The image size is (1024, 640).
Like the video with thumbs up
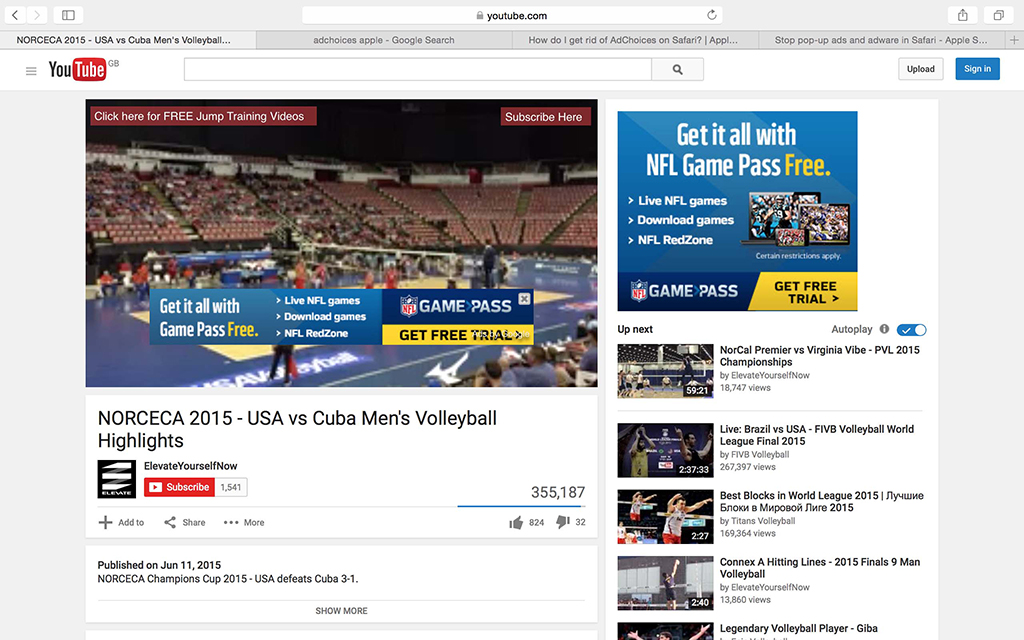click(516, 522)
